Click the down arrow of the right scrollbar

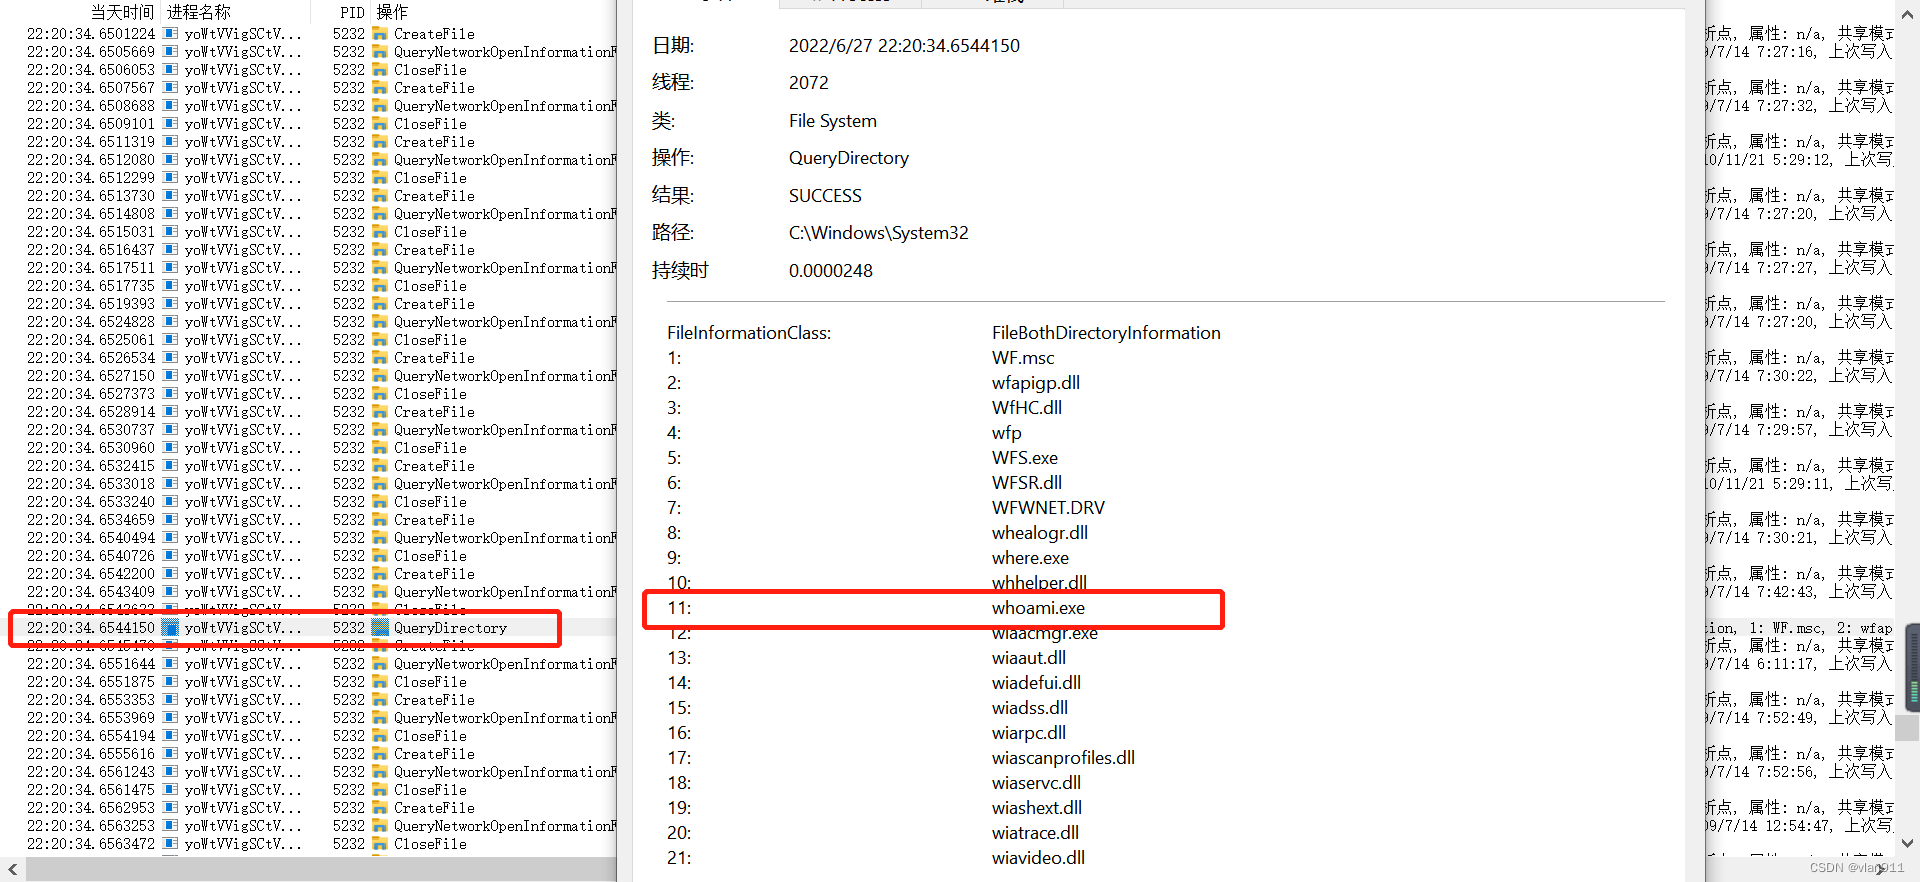[x=1907, y=843]
